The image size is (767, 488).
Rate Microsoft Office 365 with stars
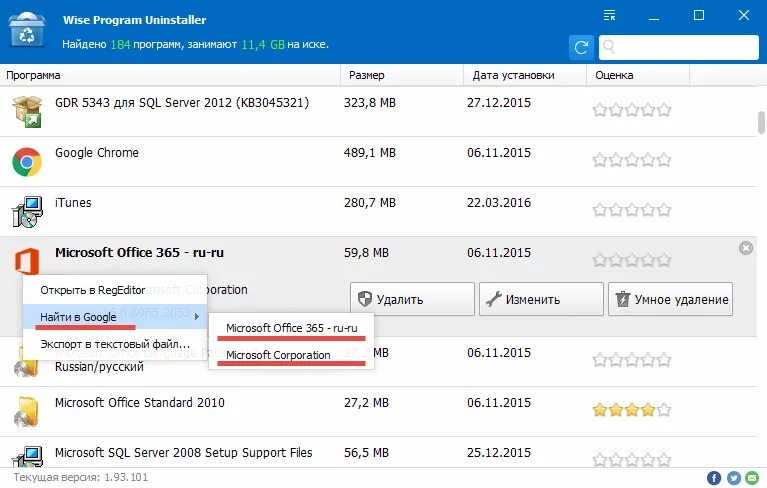[x=632, y=260]
